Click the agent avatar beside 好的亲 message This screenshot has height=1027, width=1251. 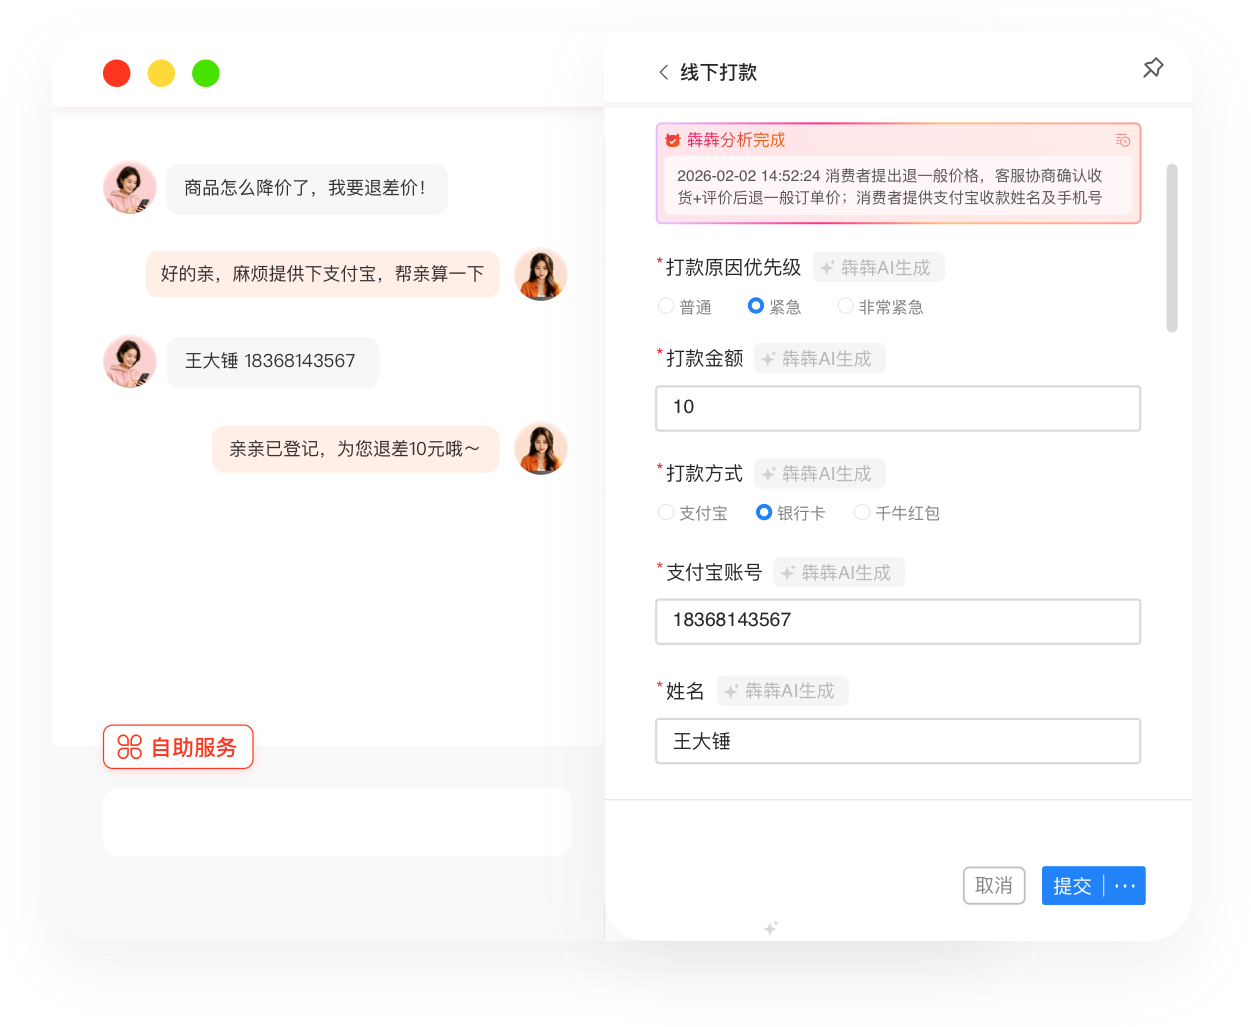pyautogui.click(x=541, y=274)
